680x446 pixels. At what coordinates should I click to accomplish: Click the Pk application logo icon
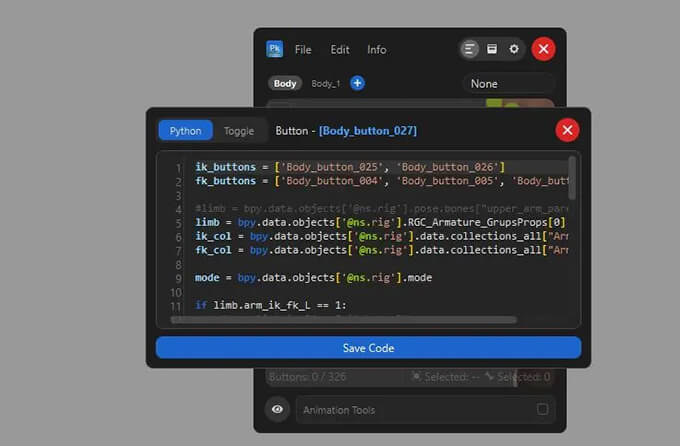coord(275,49)
